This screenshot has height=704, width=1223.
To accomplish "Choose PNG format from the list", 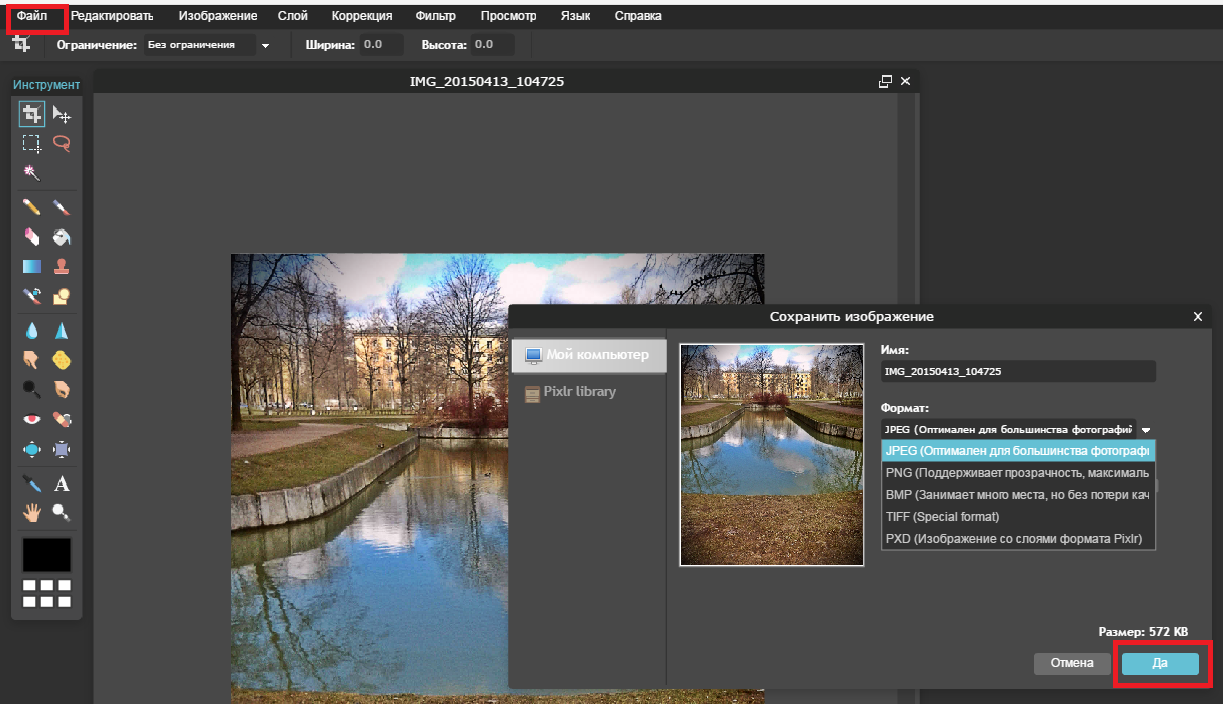I will [x=1018, y=472].
